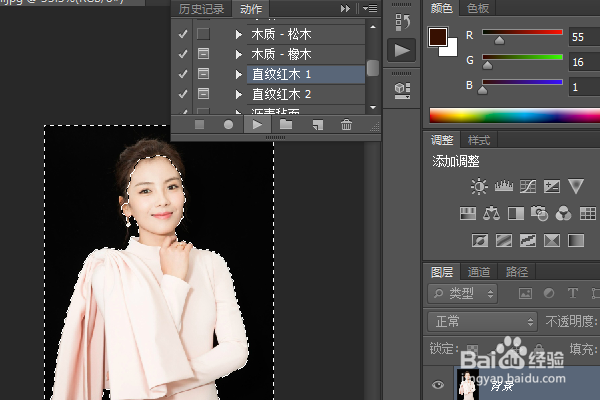
Task: Toggle checkmark for 直纹红木 1 action
Action: (183, 73)
